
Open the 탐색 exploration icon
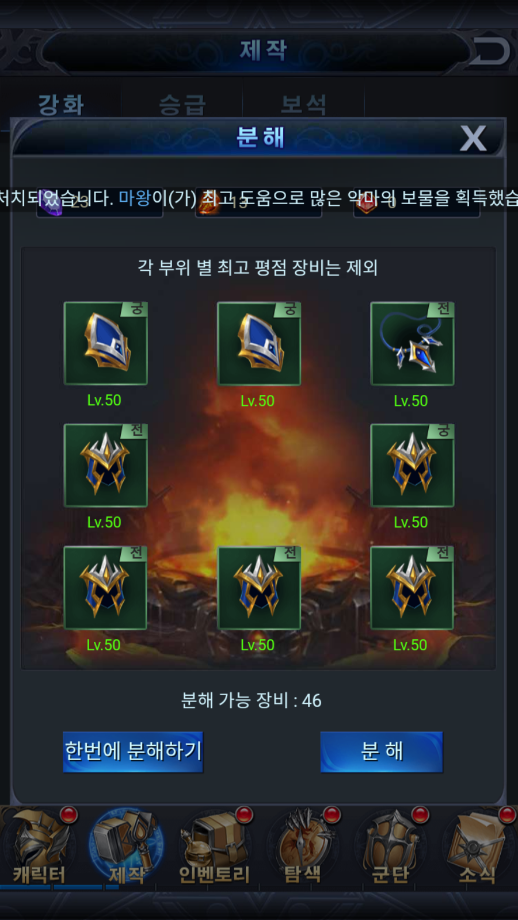click(302, 845)
